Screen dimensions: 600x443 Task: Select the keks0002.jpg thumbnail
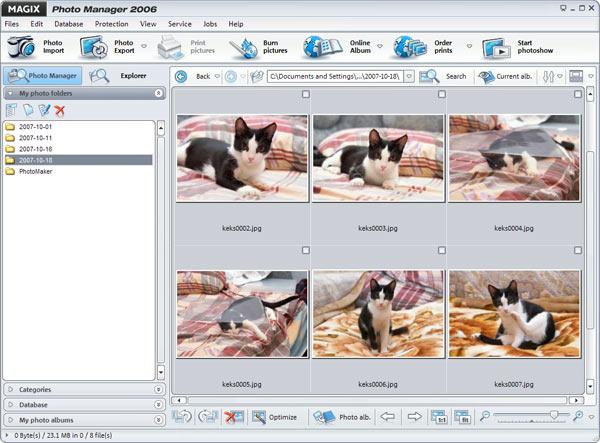point(242,158)
